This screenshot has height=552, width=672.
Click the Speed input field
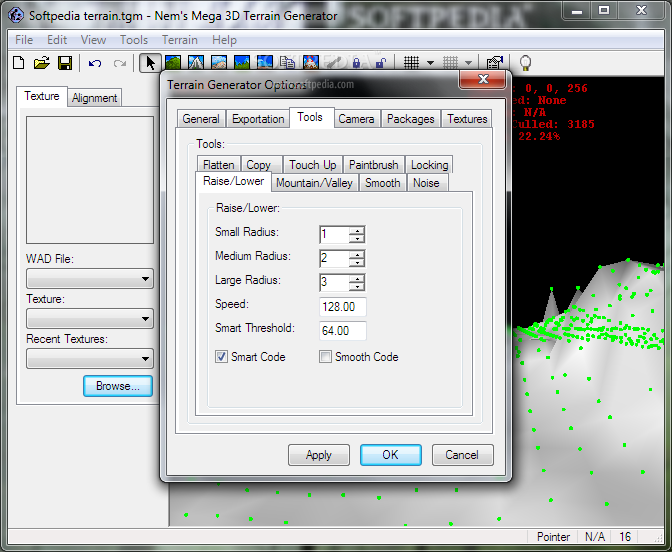tap(343, 306)
